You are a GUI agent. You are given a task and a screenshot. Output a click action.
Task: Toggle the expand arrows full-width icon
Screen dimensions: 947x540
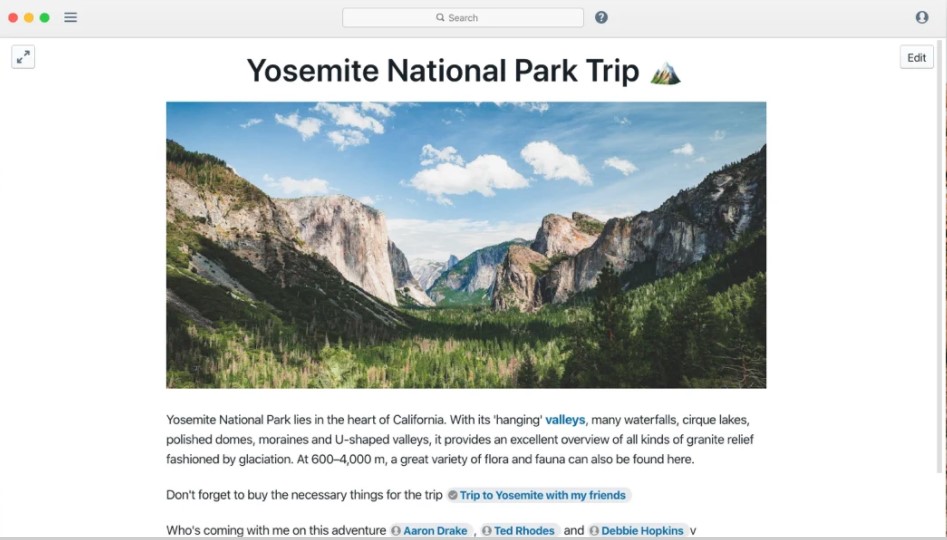(x=23, y=57)
